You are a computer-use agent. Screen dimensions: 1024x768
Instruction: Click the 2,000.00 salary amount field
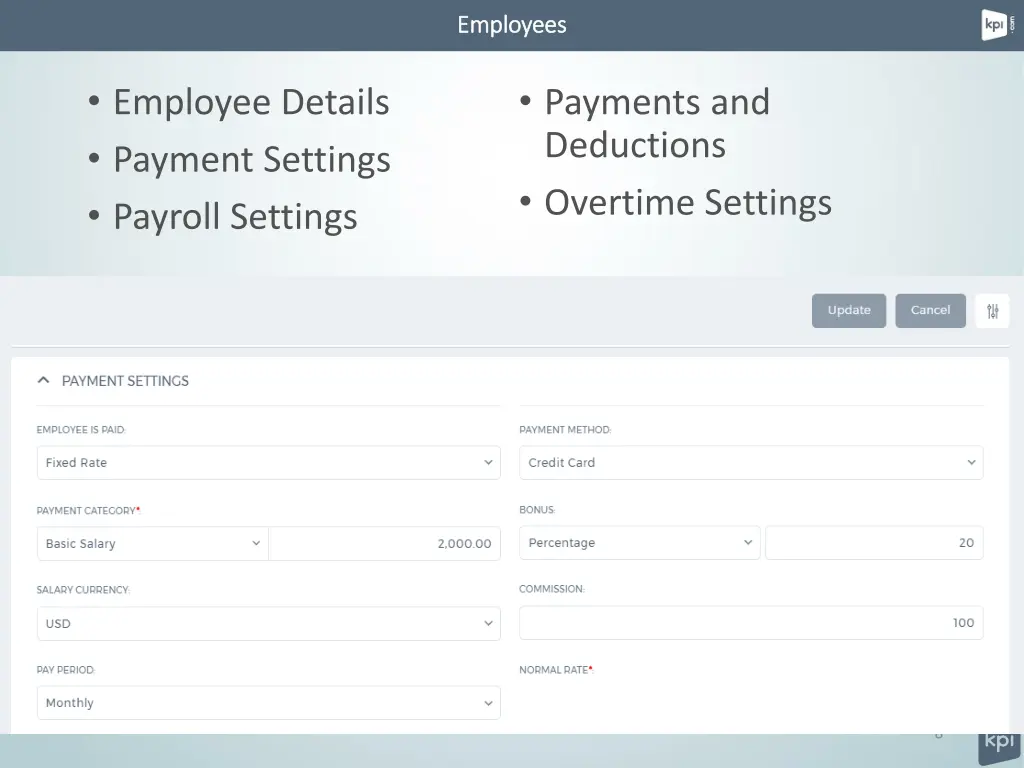coord(385,543)
